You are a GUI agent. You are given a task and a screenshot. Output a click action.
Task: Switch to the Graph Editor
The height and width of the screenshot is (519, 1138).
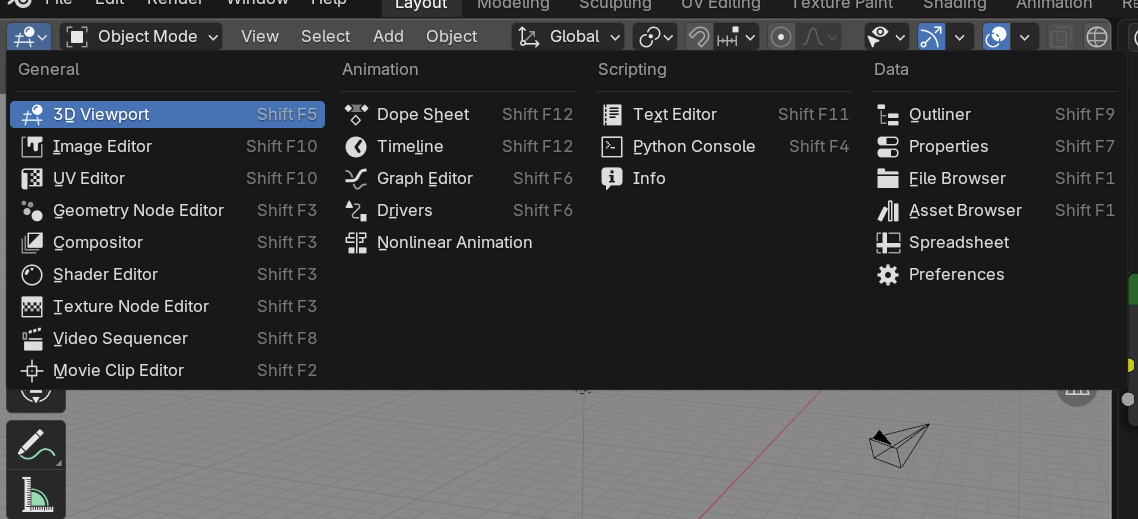424,178
